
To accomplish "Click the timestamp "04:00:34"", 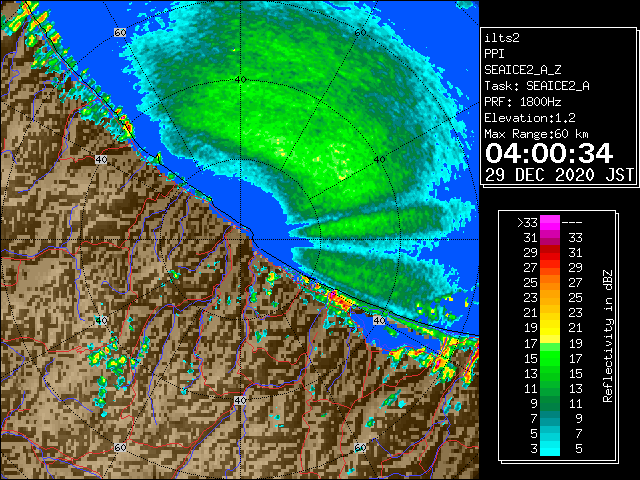I will coord(549,153).
